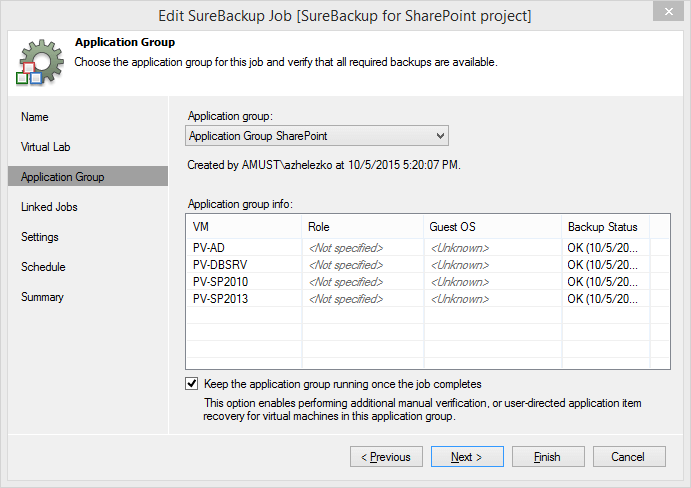
Task: Show the Summary step
Action: click(42, 297)
